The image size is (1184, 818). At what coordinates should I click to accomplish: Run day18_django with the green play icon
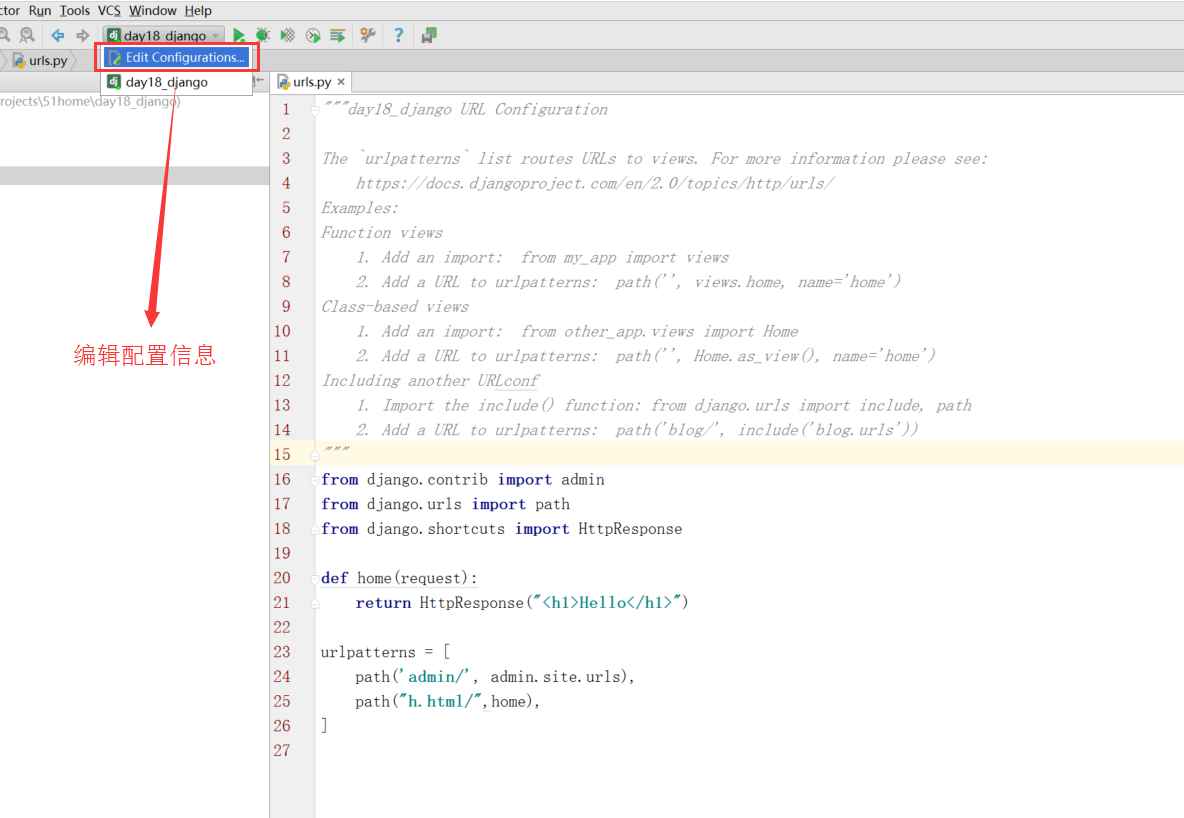click(x=239, y=35)
